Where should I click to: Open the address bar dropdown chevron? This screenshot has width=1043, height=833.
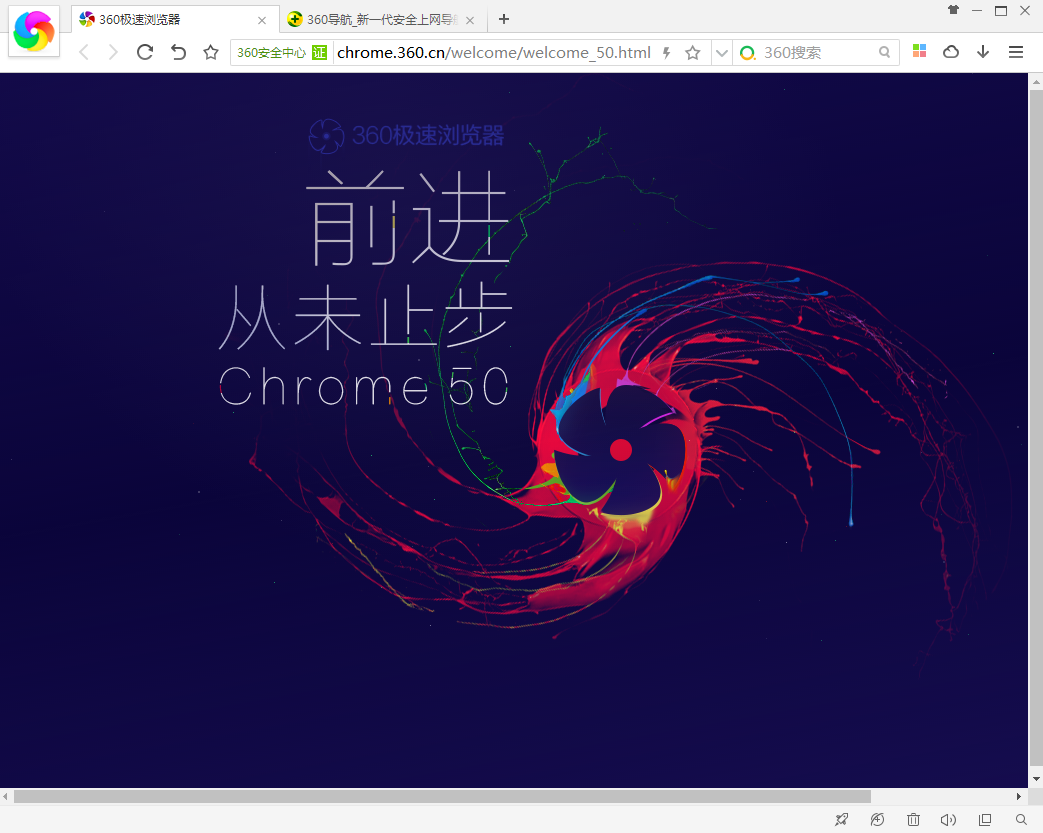tap(722, 51)
